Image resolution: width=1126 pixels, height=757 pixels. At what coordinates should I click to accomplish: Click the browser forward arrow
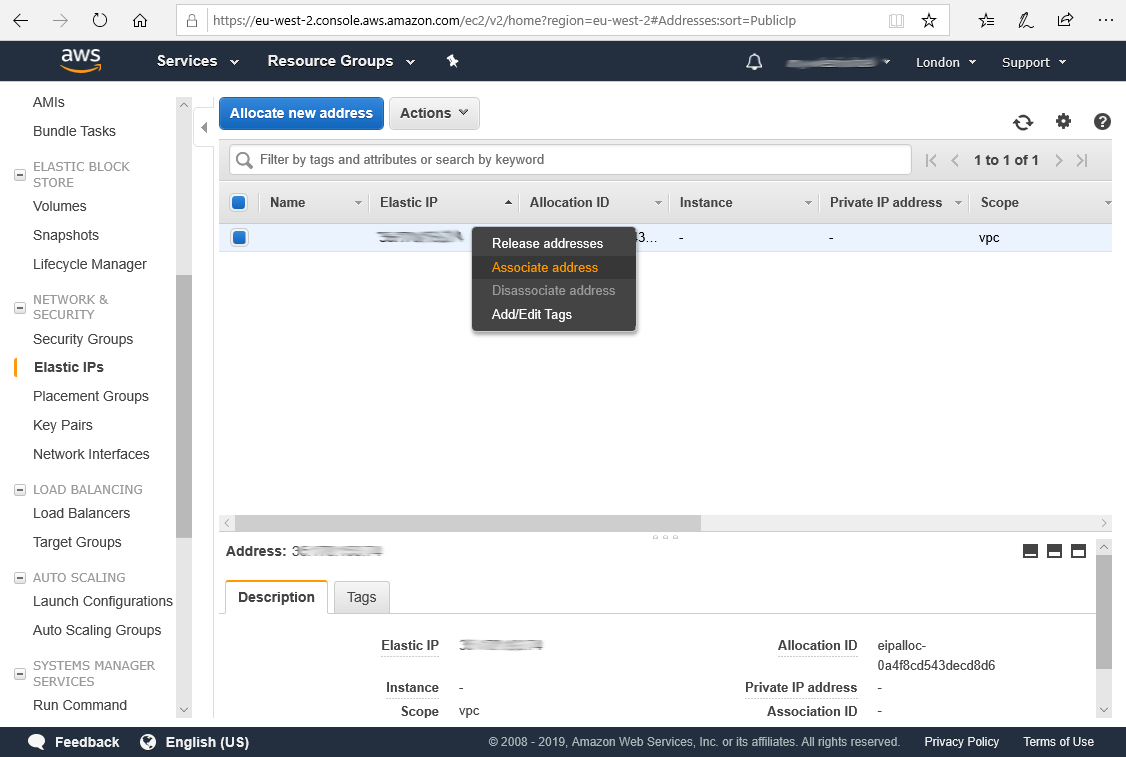[60, 20]
